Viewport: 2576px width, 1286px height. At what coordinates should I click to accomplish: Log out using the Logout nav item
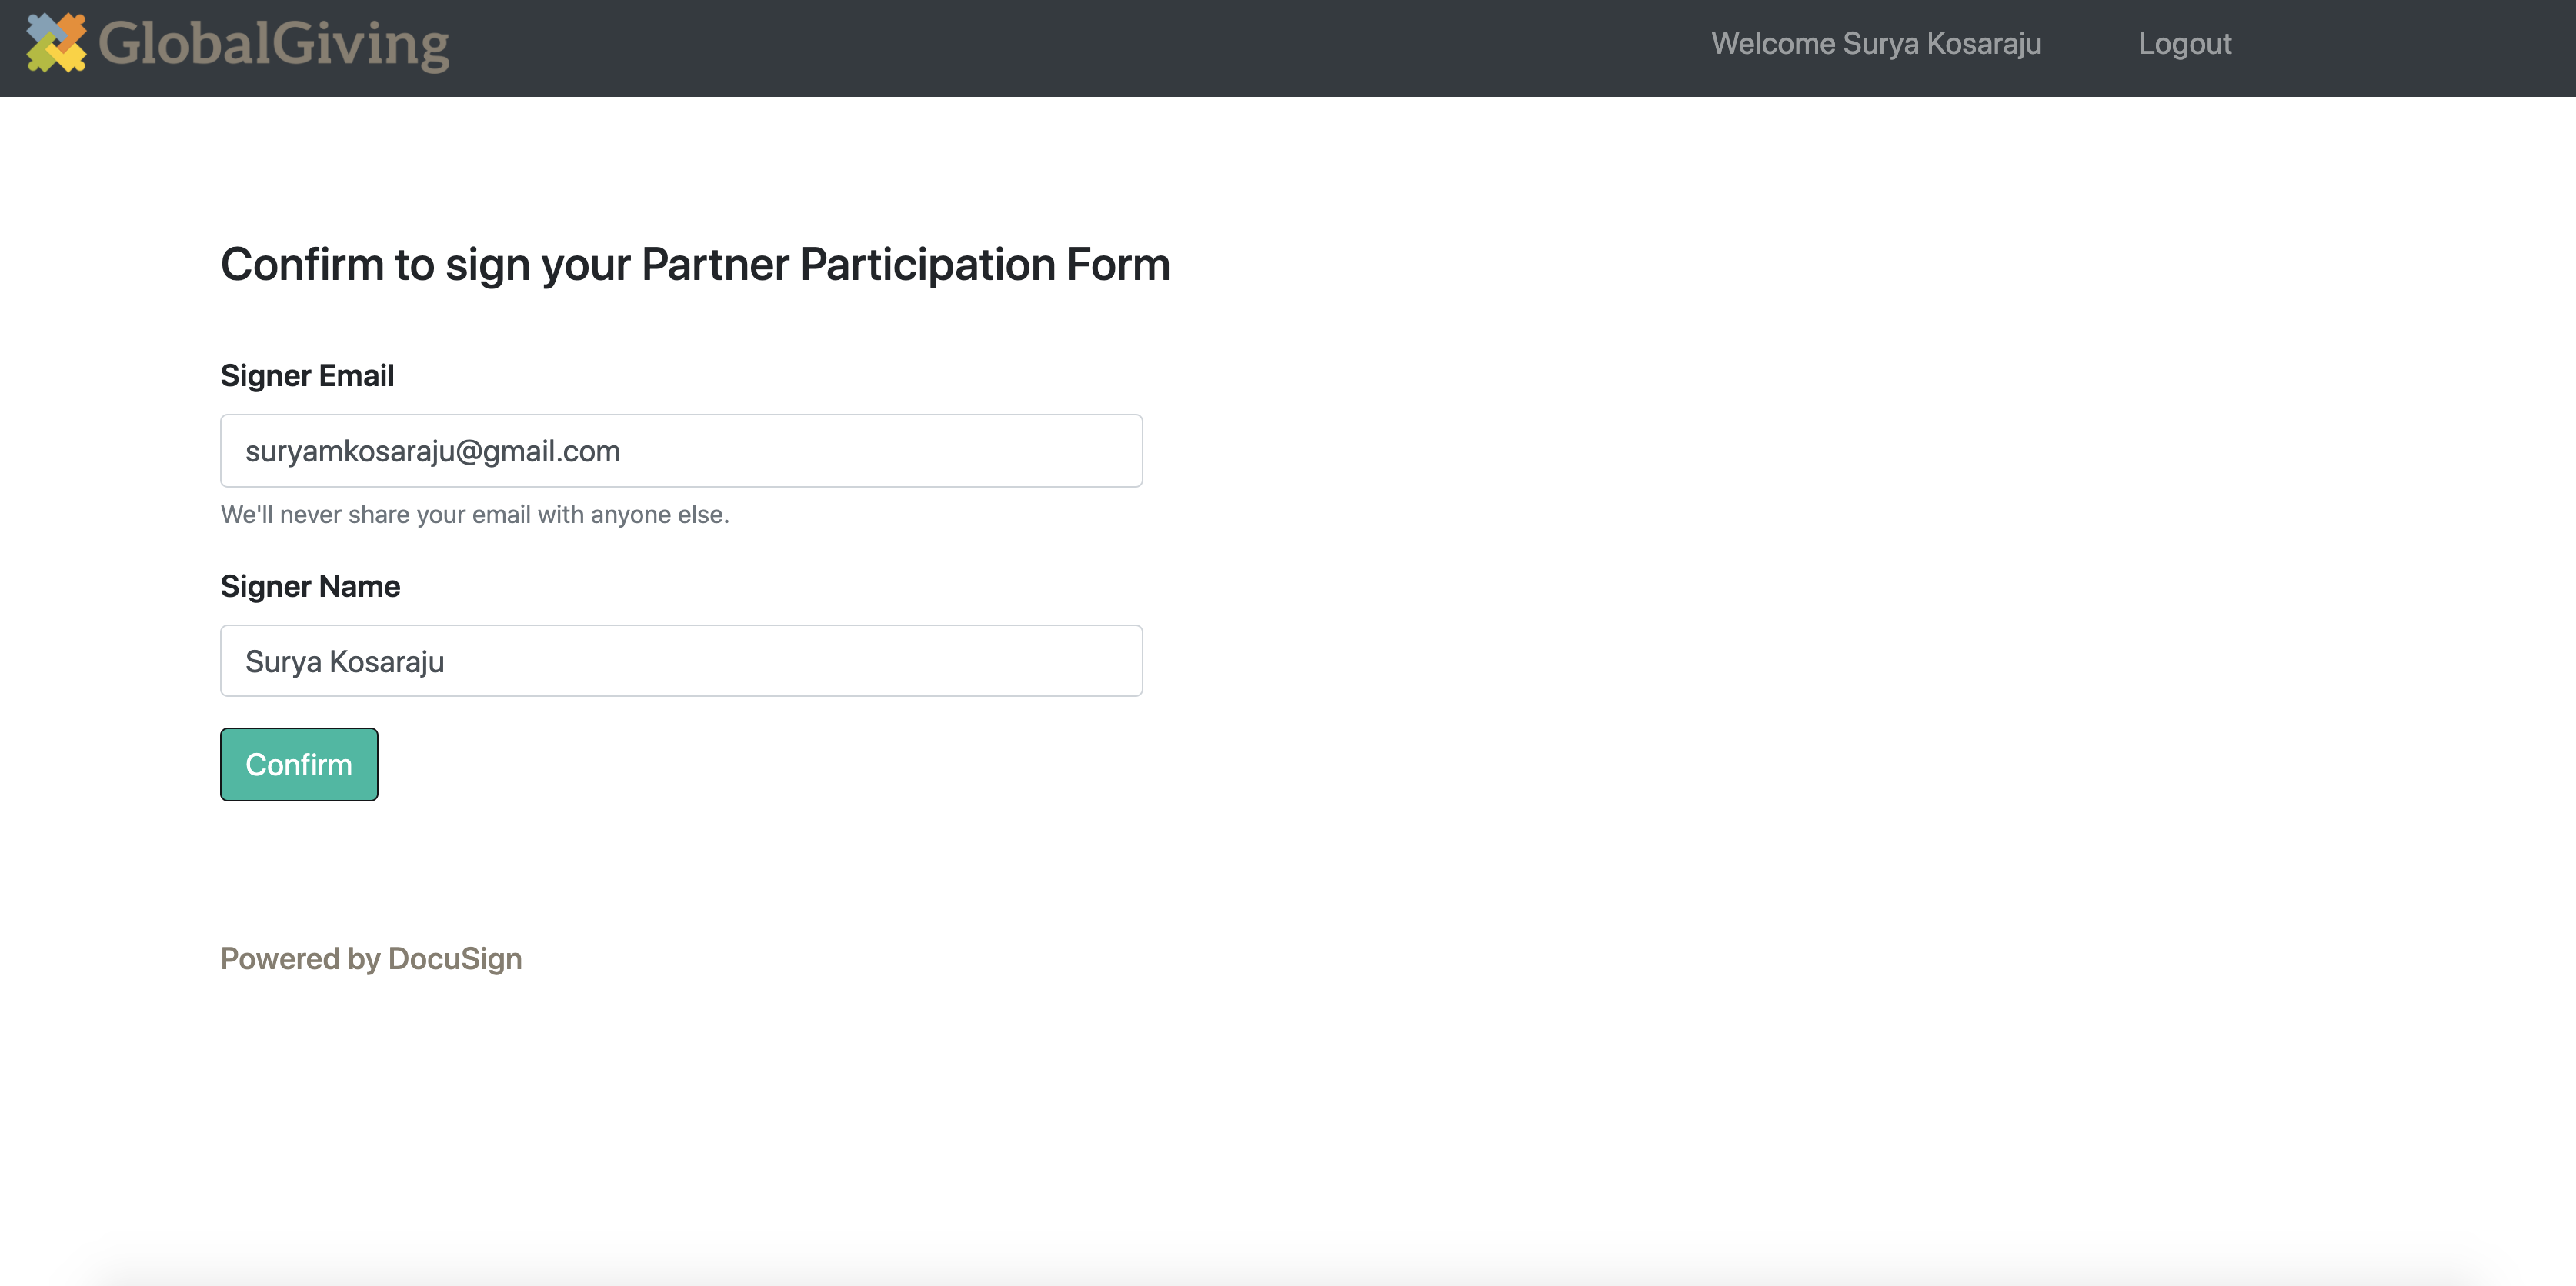point(2184,44)
